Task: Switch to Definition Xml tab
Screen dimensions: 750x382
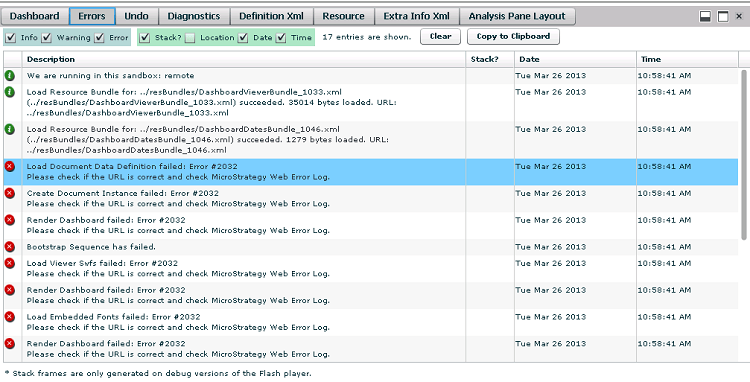Action: pyautogui.click(x=271, y=16)
